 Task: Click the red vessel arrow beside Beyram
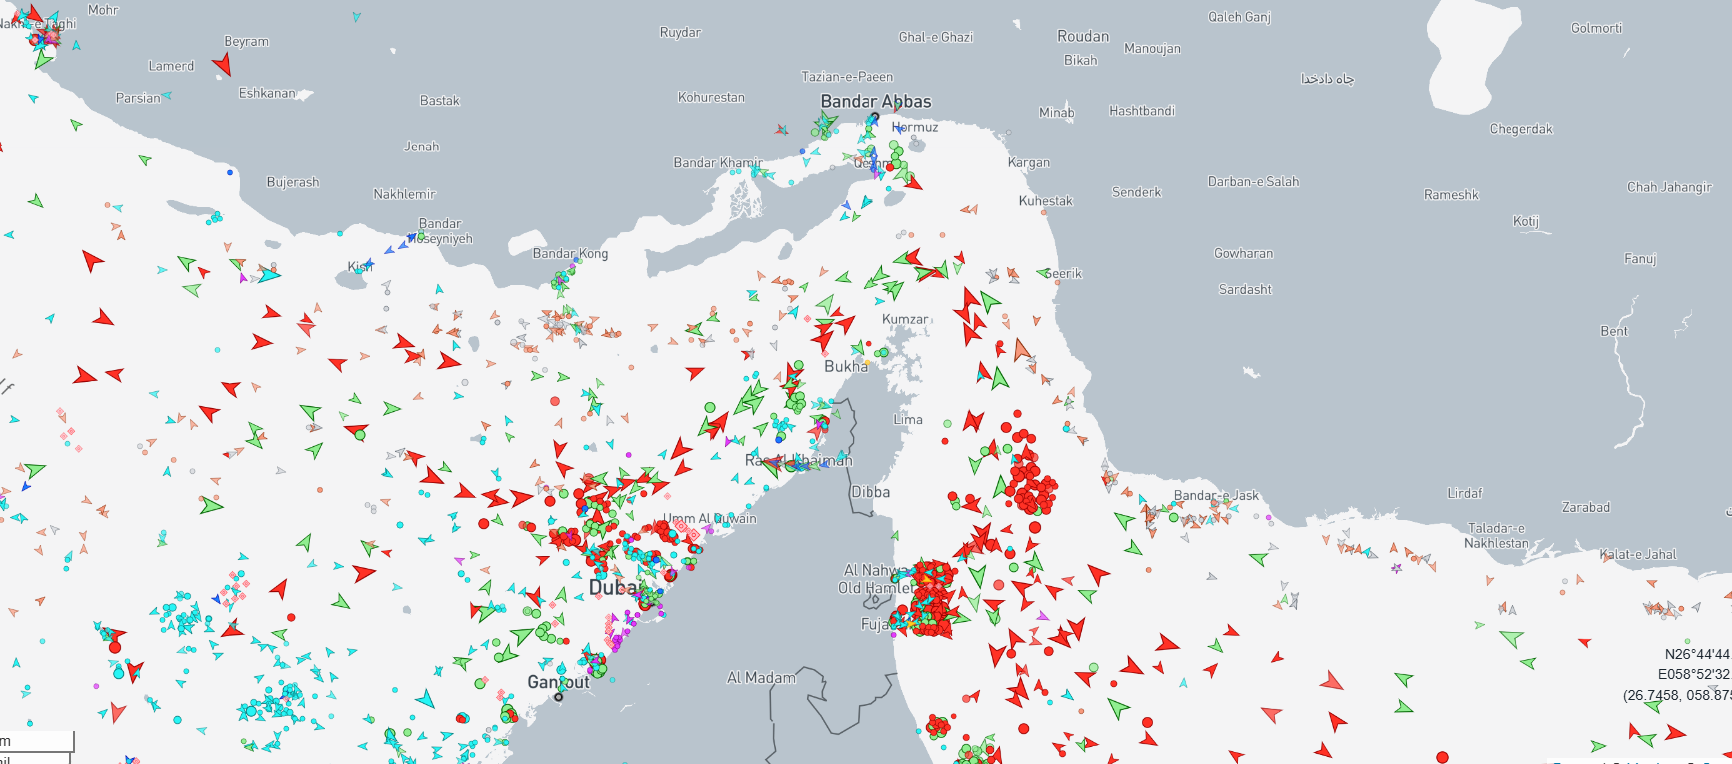(x=223, y=65)
